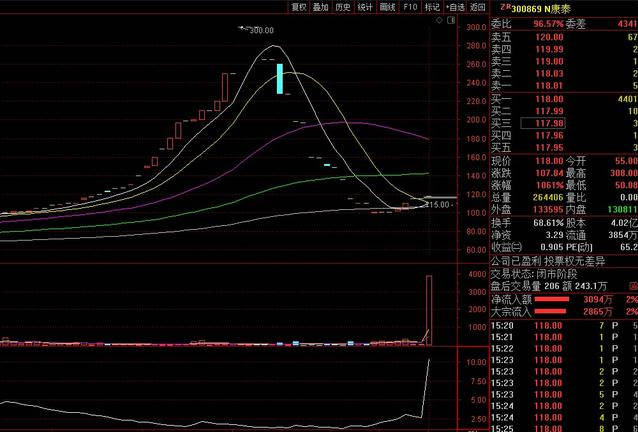
Task: Click the 4000 volume axis label
Action: [477, 274]
